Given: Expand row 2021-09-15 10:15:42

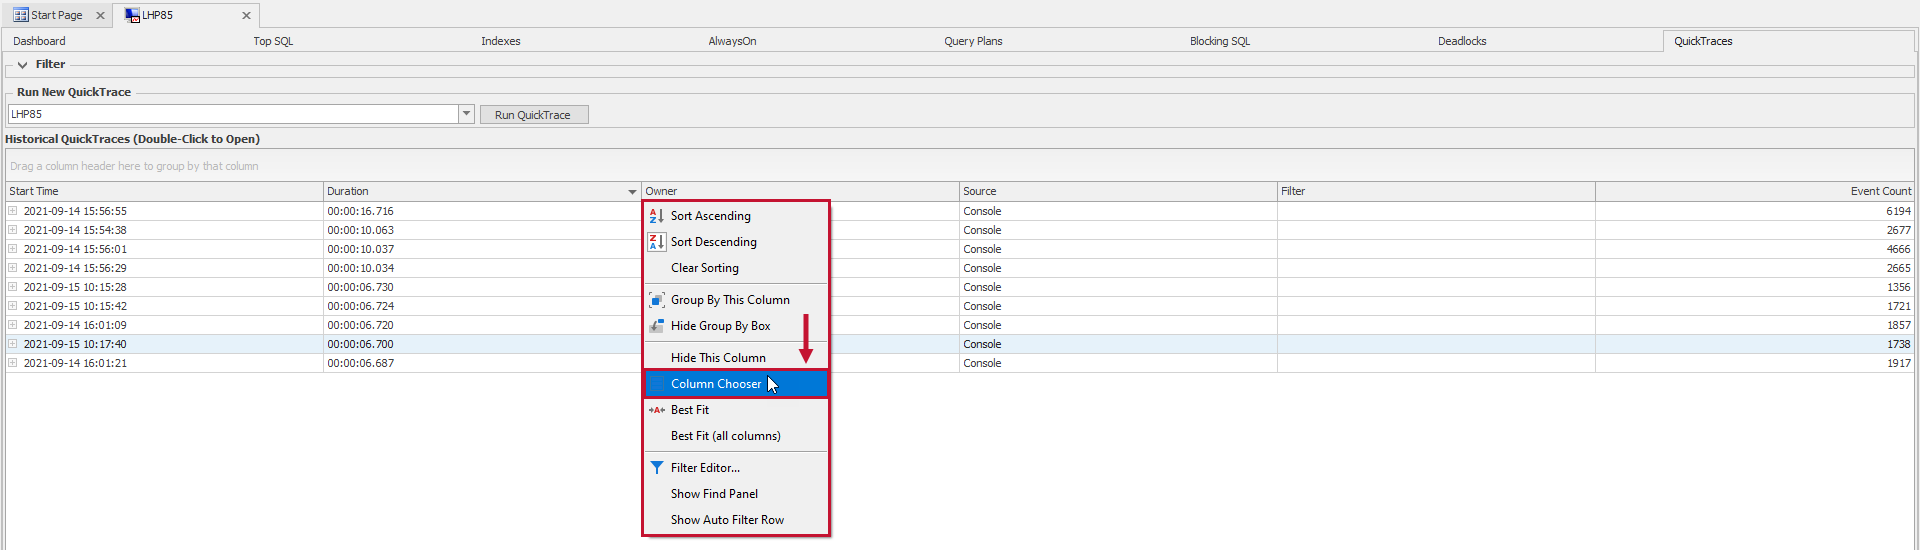Looking at the screenshot, I should click(12, 306).
